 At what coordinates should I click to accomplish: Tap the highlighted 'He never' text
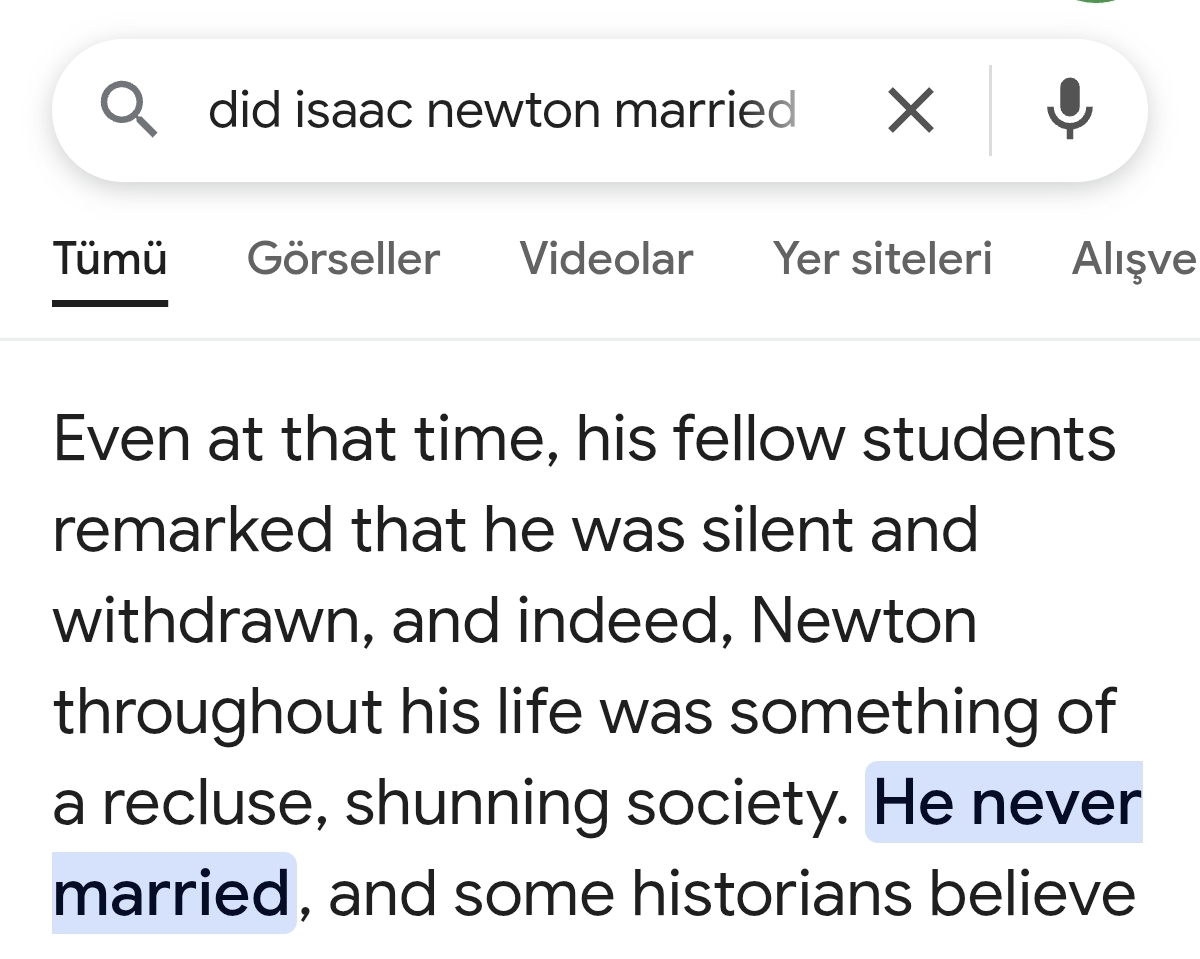(x=1006, y=803)
